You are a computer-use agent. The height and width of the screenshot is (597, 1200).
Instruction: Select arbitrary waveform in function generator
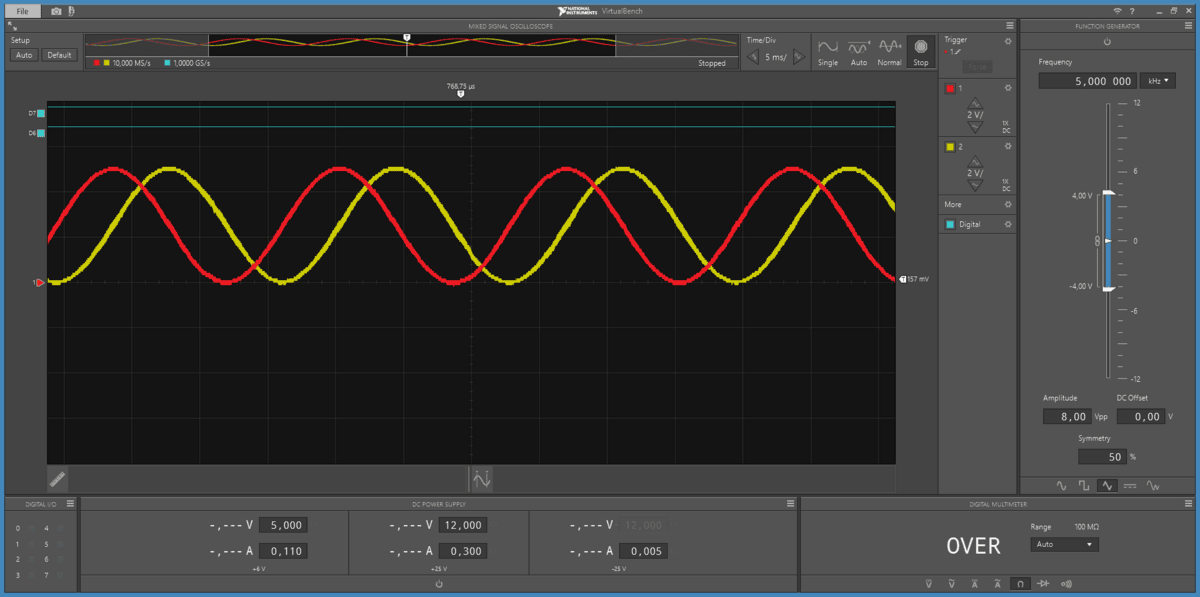click(x=1153, y=485)
